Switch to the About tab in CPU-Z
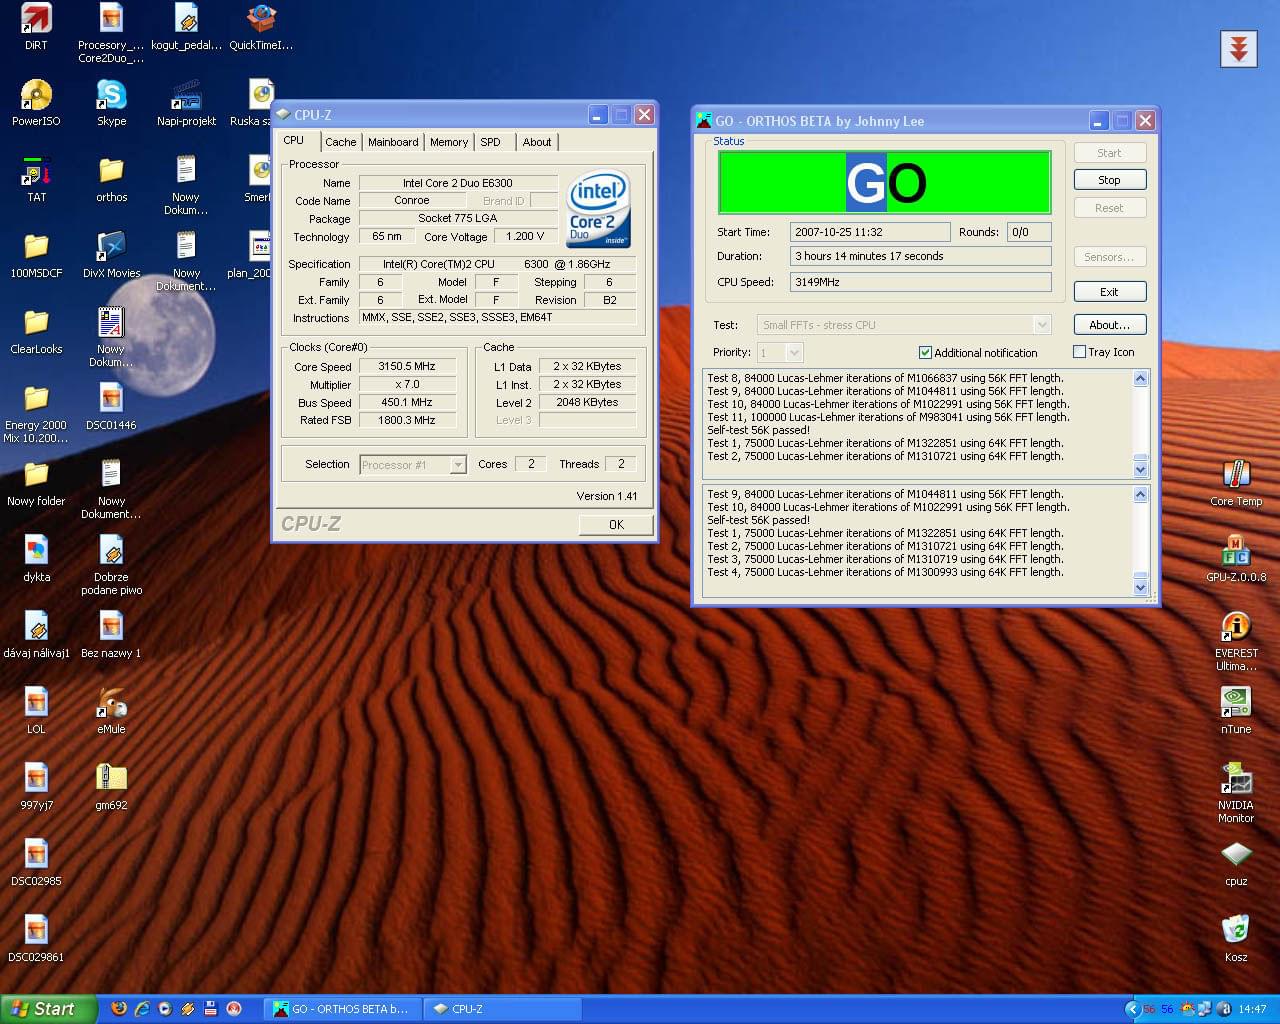The image size is (1280, 1024). coord(537,142)
